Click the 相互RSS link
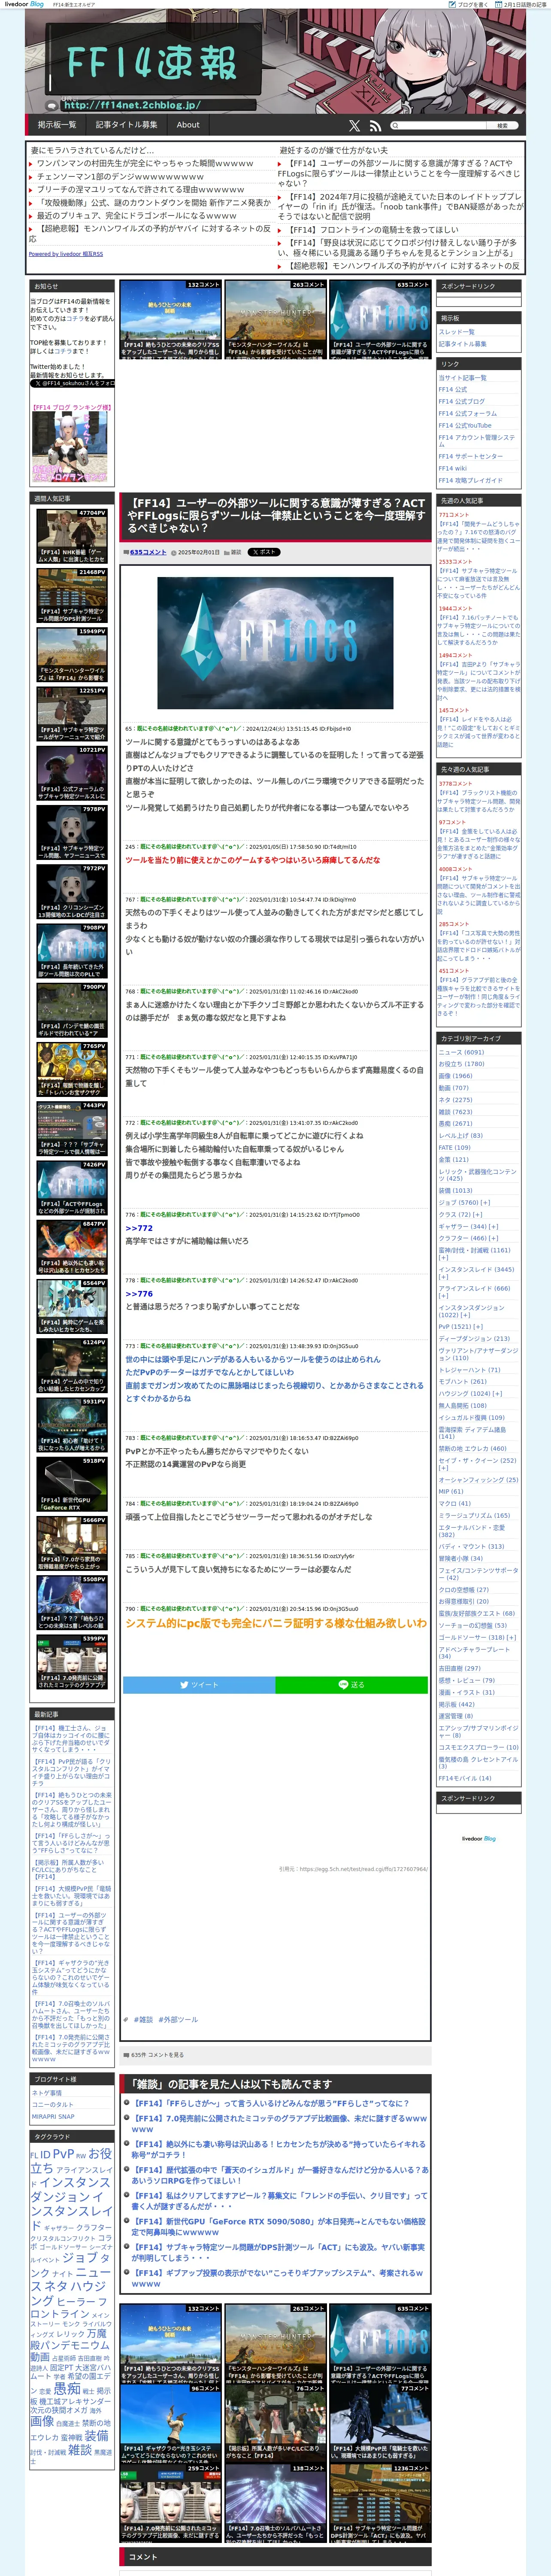551x2576 pixels. click(66, 254)
